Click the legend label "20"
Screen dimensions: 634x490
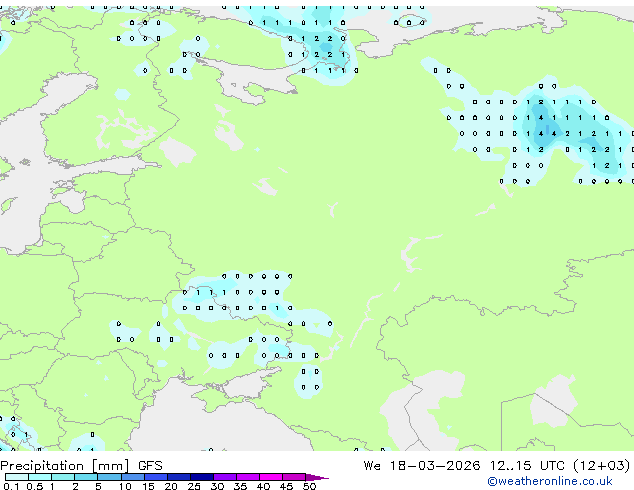click(x=171, y=486)
